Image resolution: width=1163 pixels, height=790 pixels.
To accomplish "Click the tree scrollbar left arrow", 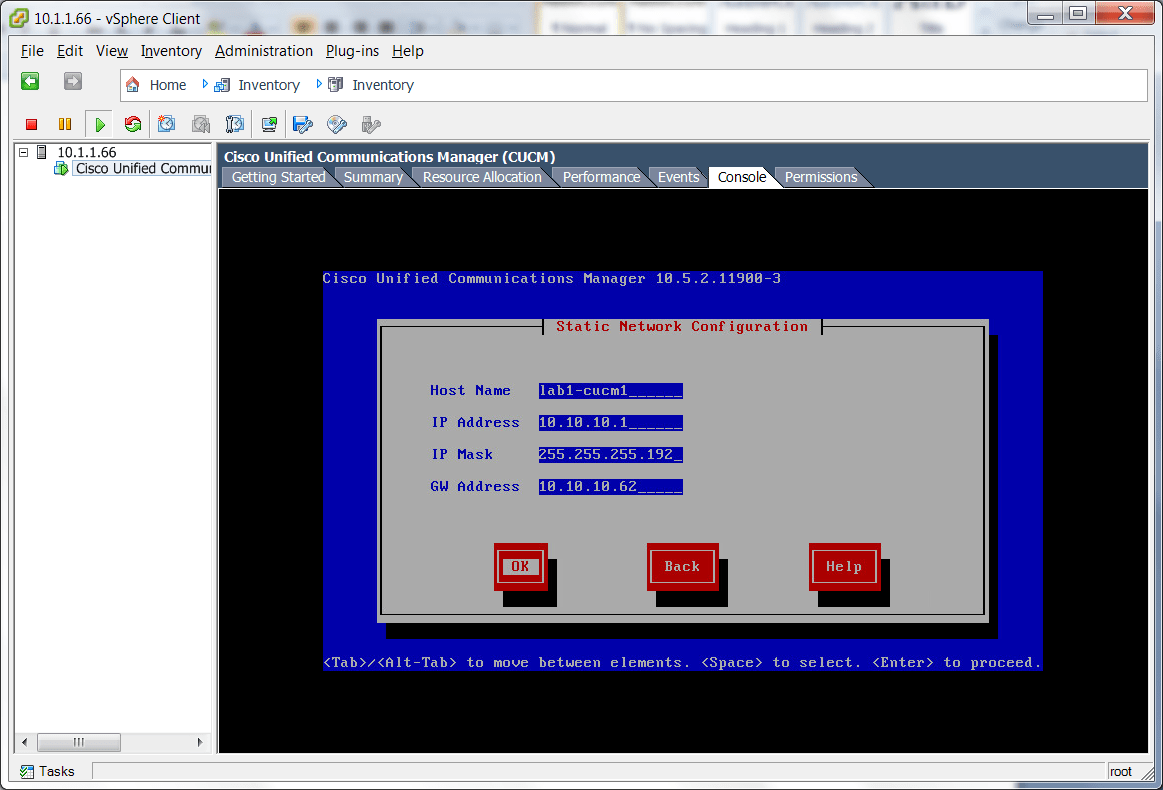I will [24, 743].
